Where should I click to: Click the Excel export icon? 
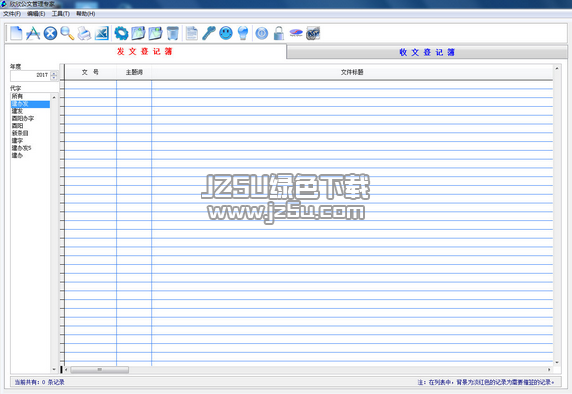pyautogui.click(x=101, y=33)
